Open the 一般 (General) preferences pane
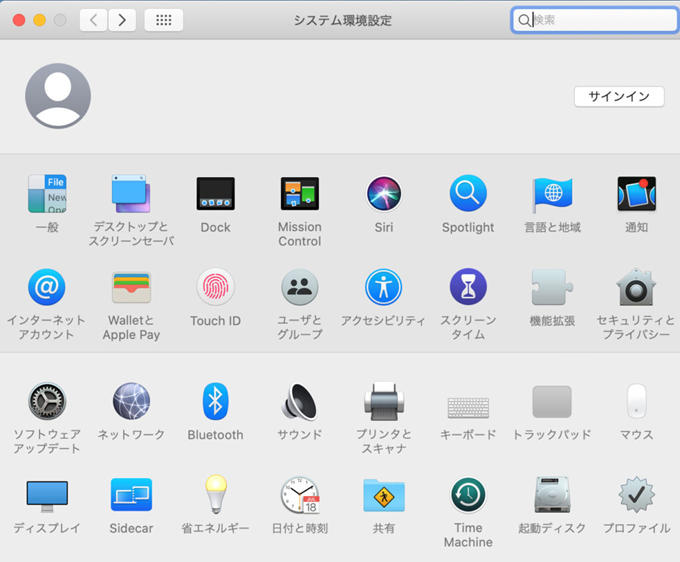 click(x=47, y=194)
